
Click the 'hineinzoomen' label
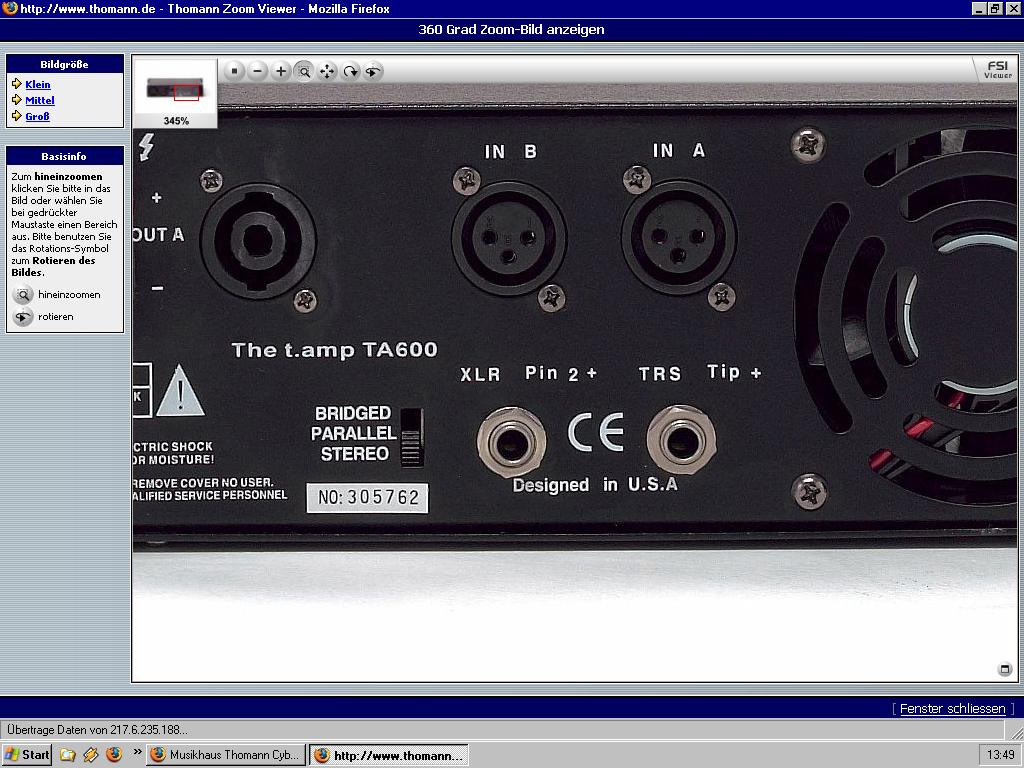click(69, 295)
